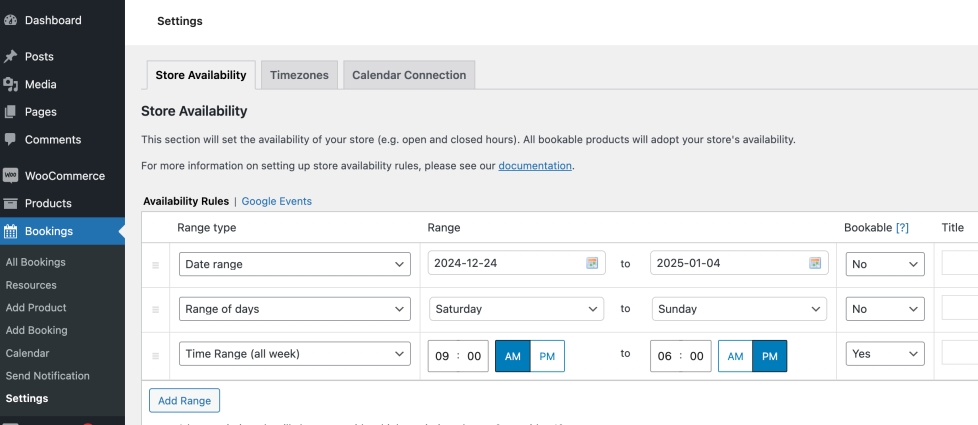Grab the drag handle of Date range row
This screenshot has height=425, width=978.
coord(155,265)
